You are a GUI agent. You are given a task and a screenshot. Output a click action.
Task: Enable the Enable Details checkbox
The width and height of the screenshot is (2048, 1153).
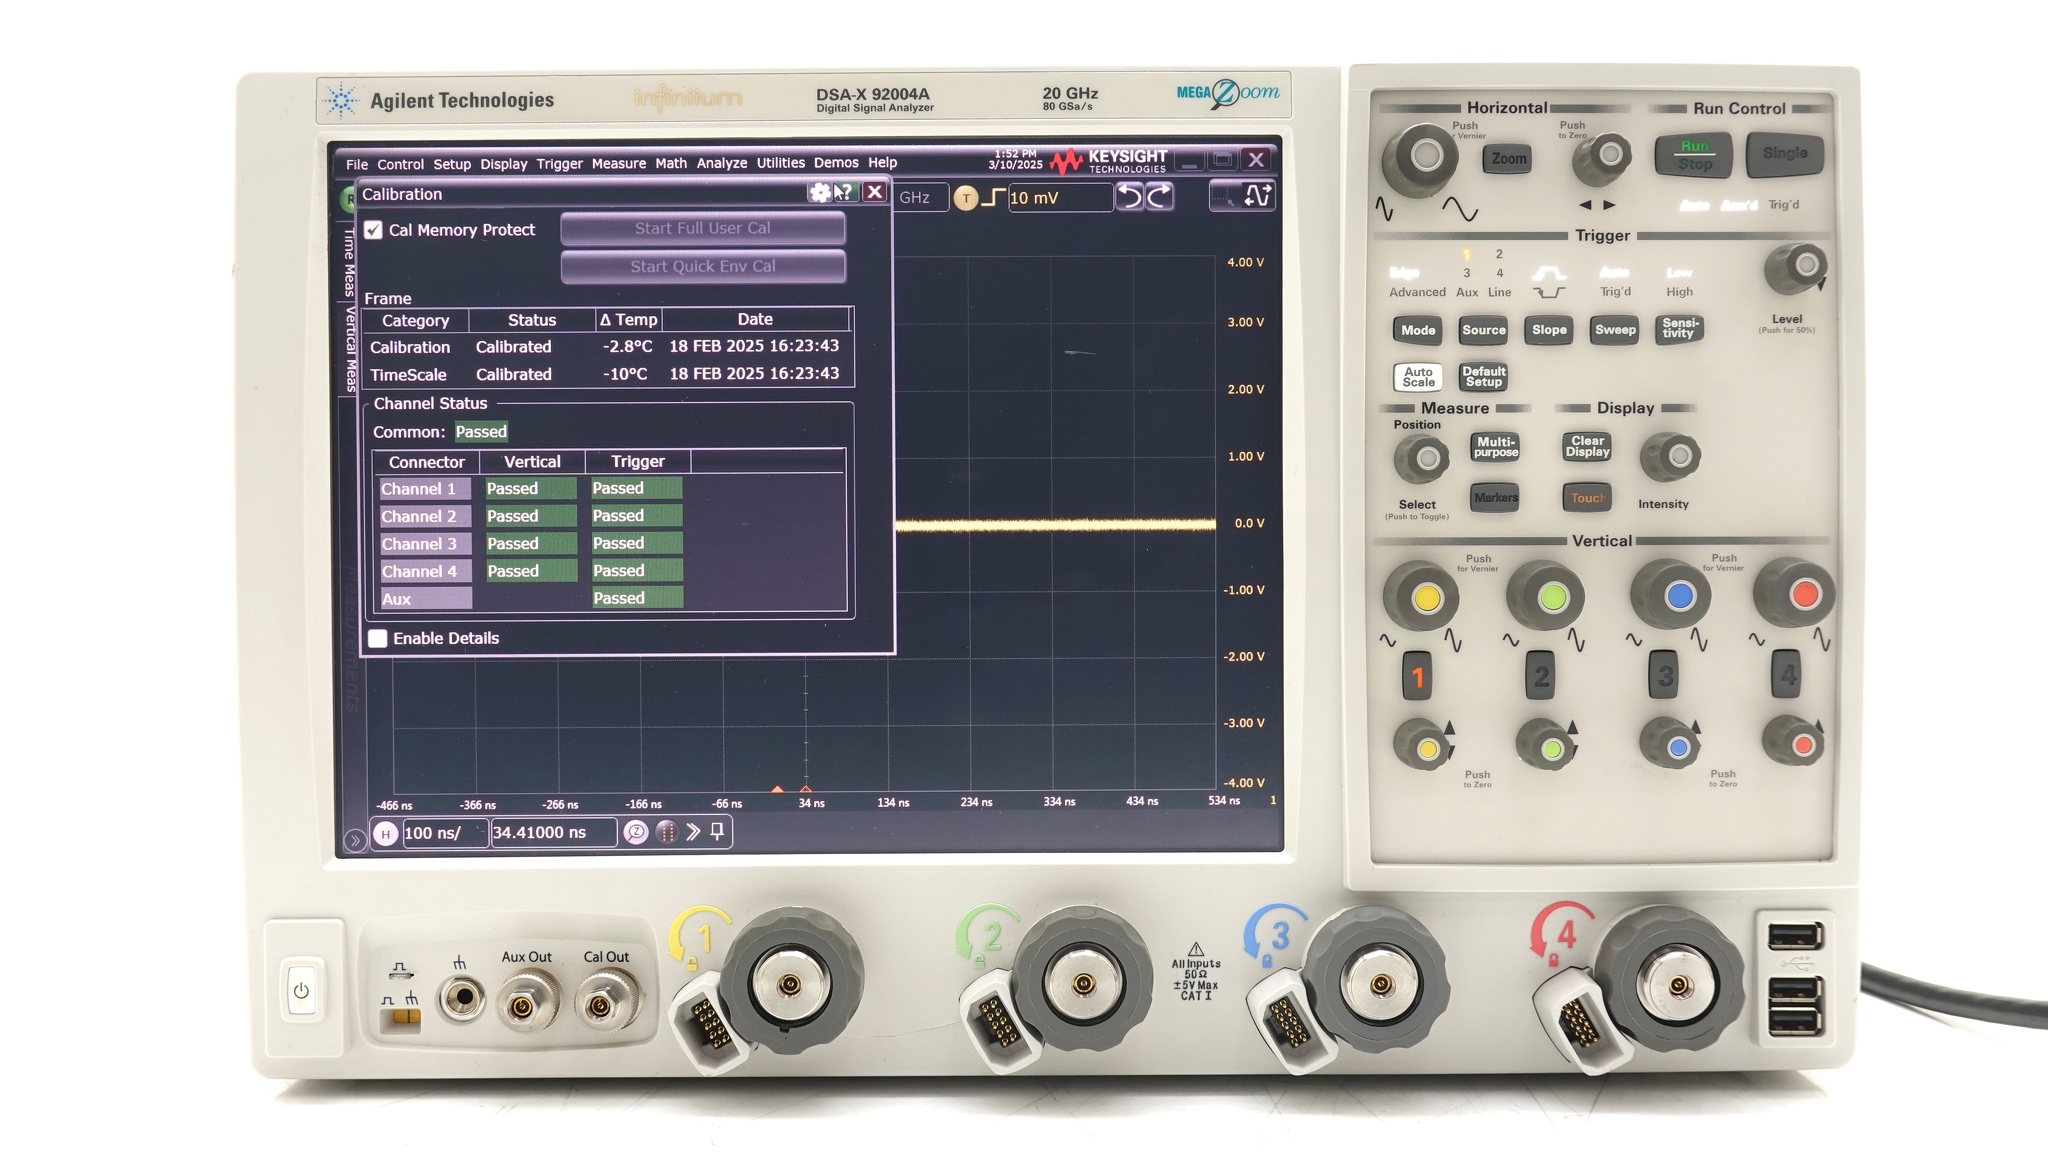(380, 638)
